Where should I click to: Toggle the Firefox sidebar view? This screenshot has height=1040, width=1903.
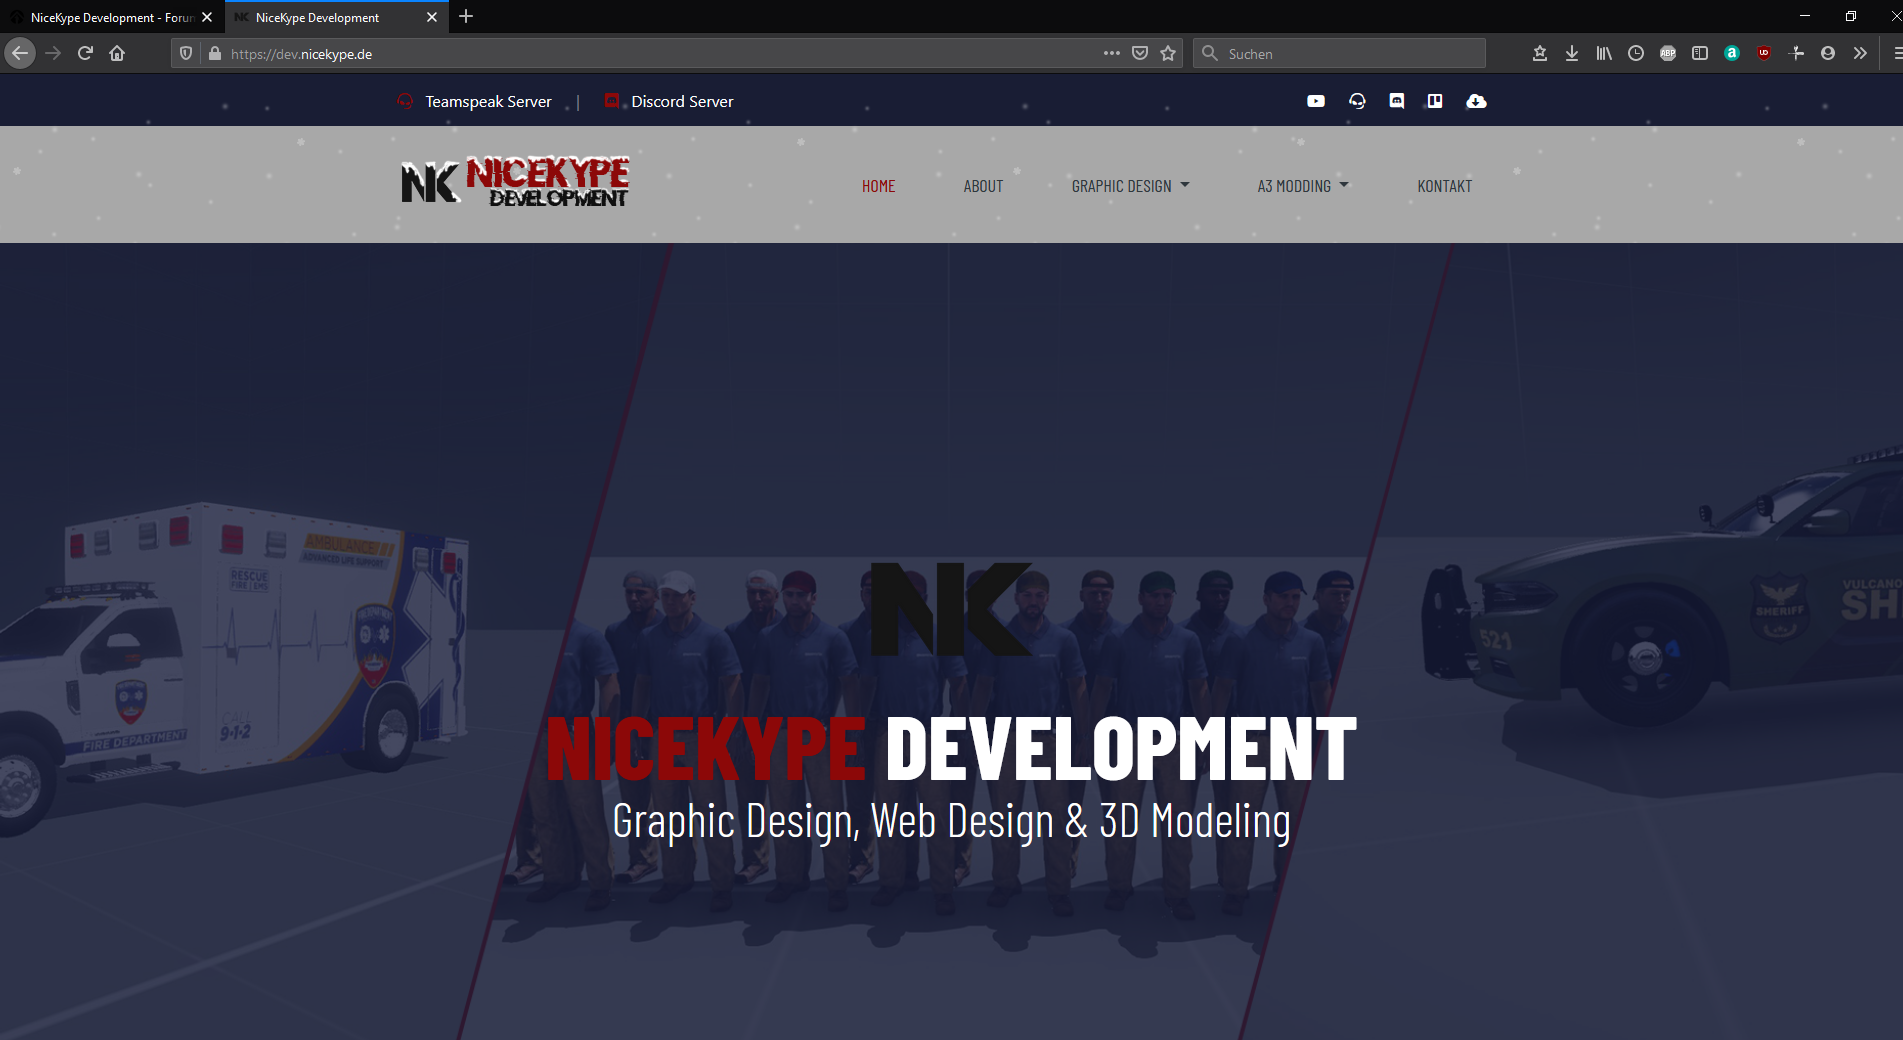tap(1700, 54)
